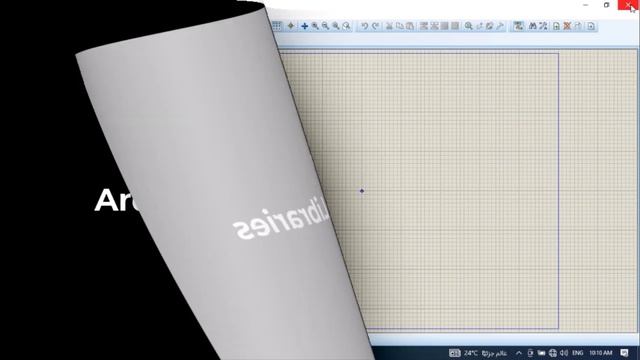Open the Packaging Tool
Image resolution: width=640 pixels, height=360 pixels.
489,26
